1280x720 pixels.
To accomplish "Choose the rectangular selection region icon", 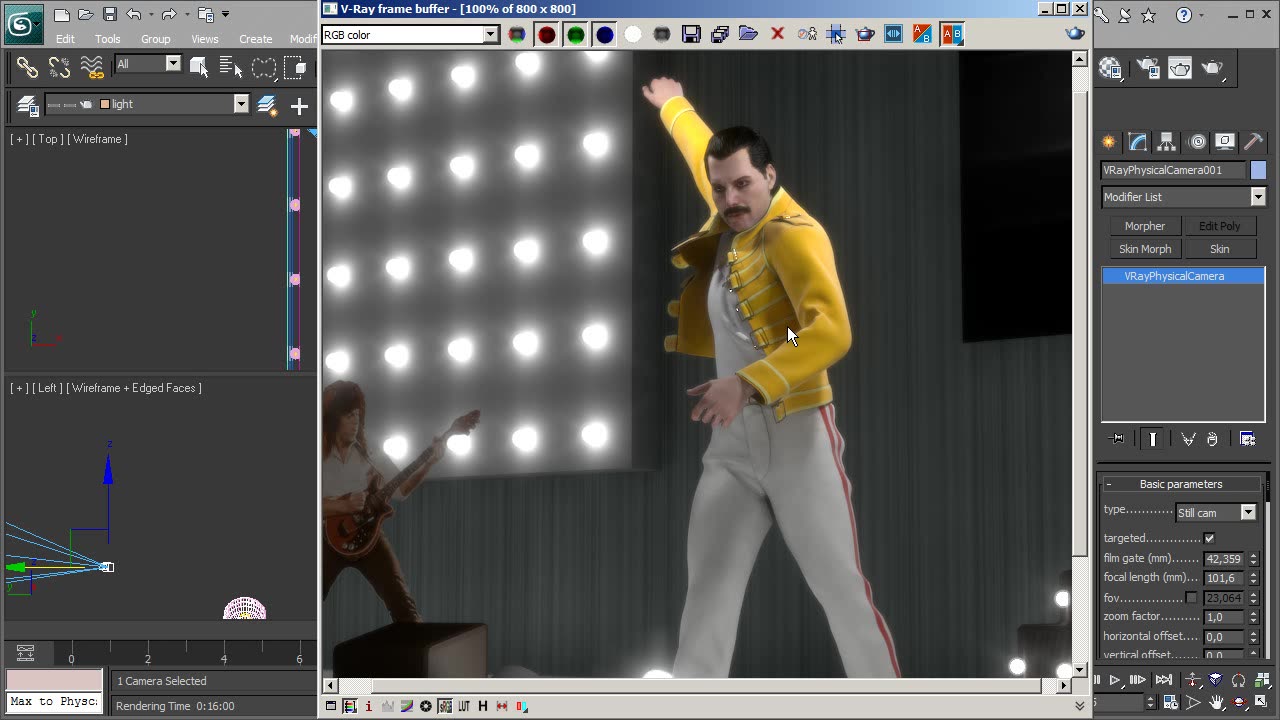I will click(263, 67).
